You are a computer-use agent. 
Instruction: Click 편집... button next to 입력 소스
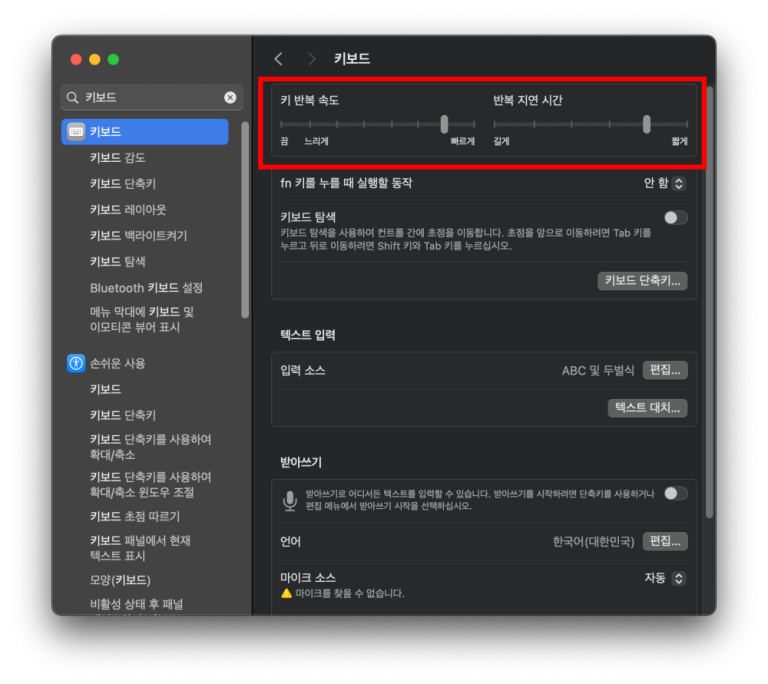point(665,370)
